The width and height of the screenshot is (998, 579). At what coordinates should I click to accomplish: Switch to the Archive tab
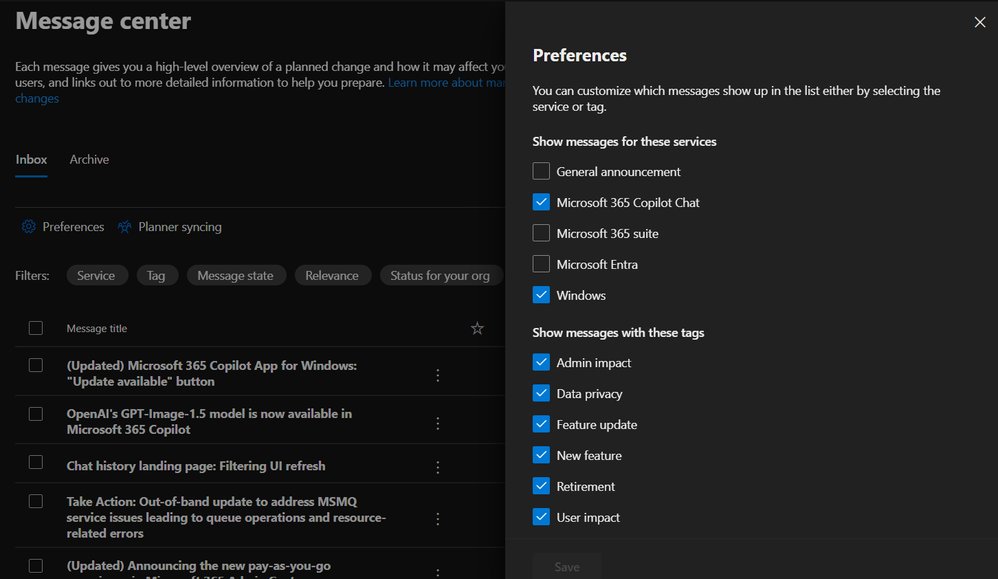point(89,159)
